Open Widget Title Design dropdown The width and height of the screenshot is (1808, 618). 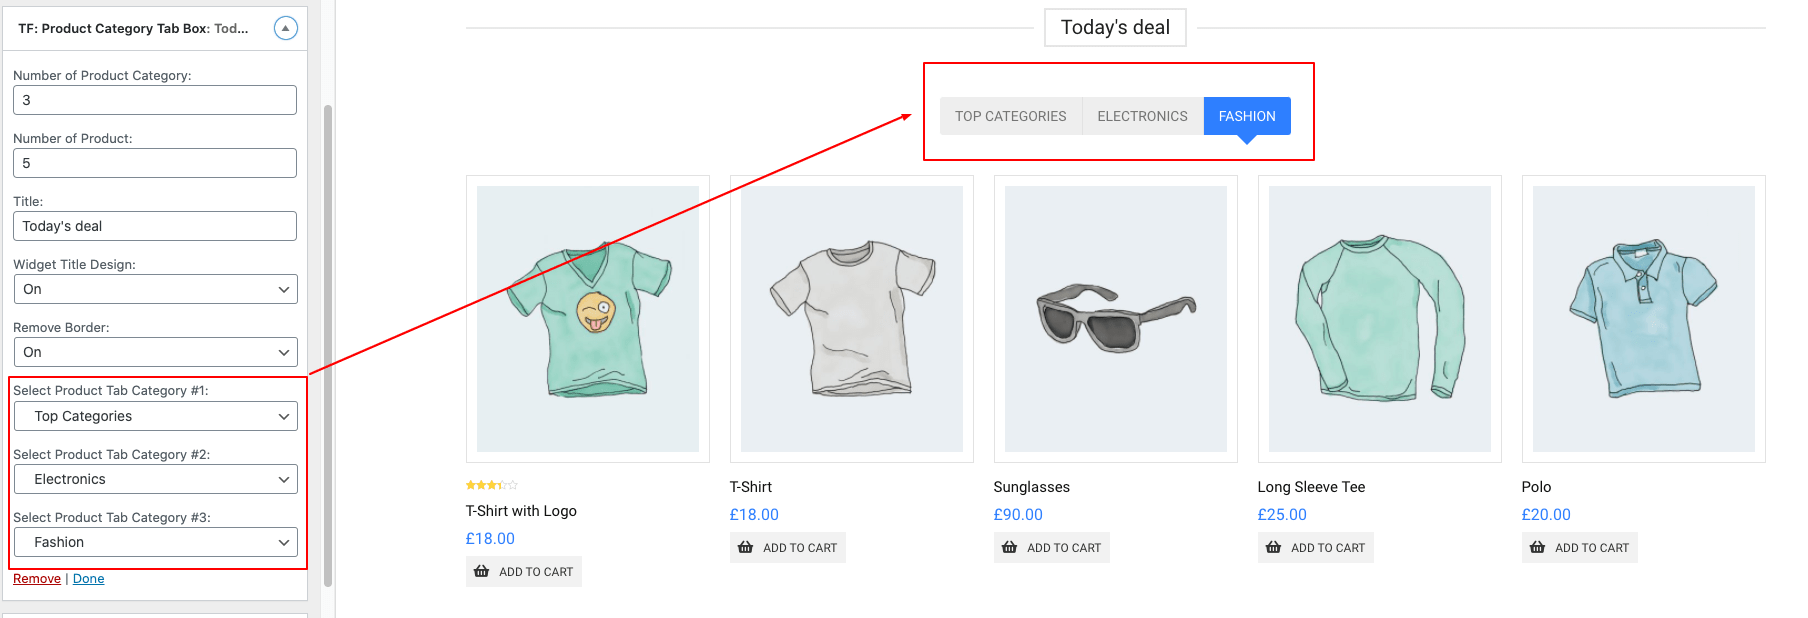(x=155, y=289)
